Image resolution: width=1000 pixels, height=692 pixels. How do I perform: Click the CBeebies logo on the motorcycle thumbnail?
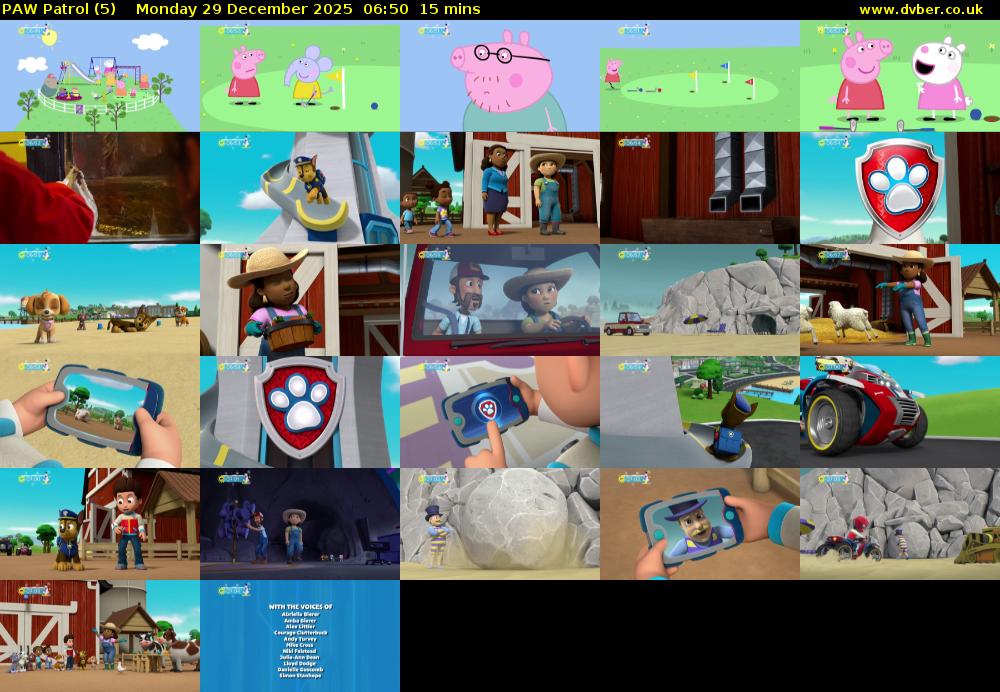coord(830,366)
